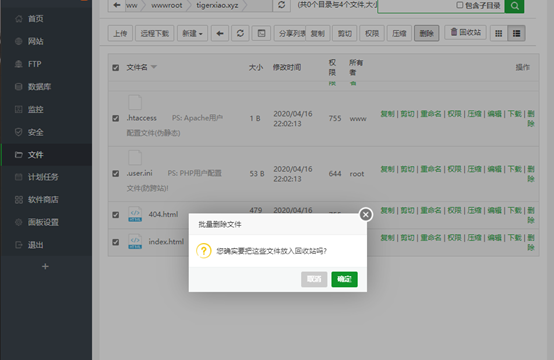Click the home icon beside 首页
This screenshot has height=360, width=554.
point(19,19)
